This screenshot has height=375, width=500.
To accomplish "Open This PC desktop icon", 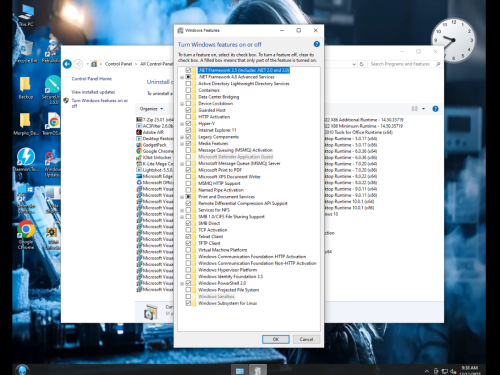I will pos(26,15).
